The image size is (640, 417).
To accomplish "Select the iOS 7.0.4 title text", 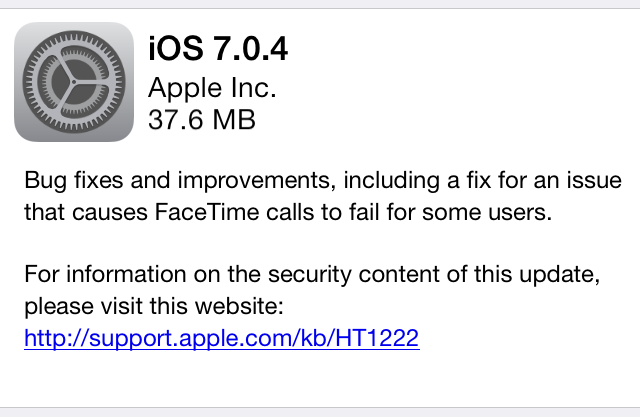I will 218,49.
